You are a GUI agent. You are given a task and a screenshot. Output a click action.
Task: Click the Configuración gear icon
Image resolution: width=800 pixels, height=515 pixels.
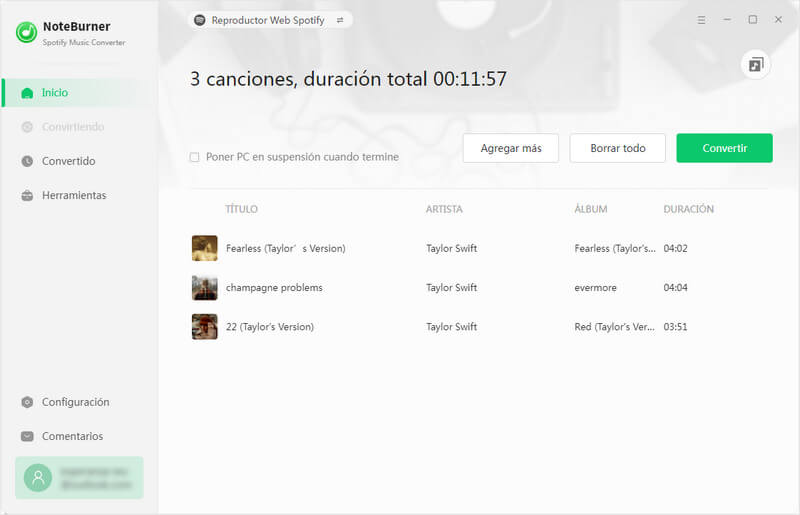(x=27, y=402)
